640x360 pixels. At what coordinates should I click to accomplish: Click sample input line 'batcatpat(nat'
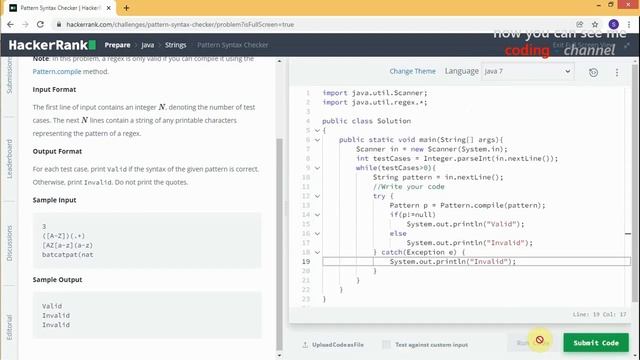pyautogui.click(x=68, y=255)
